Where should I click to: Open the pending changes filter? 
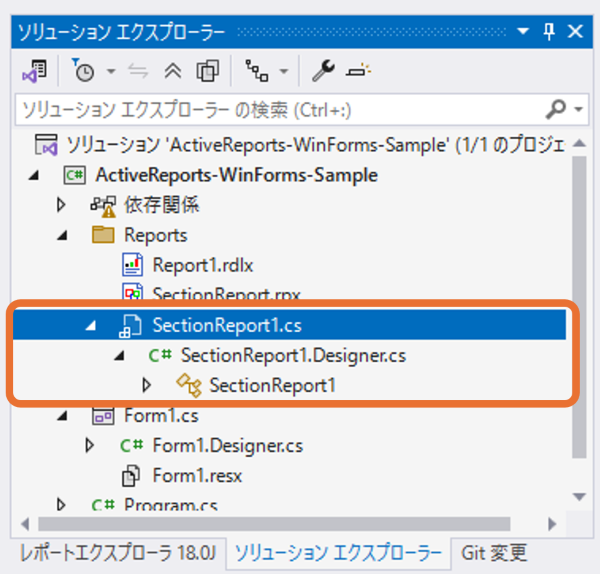83,70
